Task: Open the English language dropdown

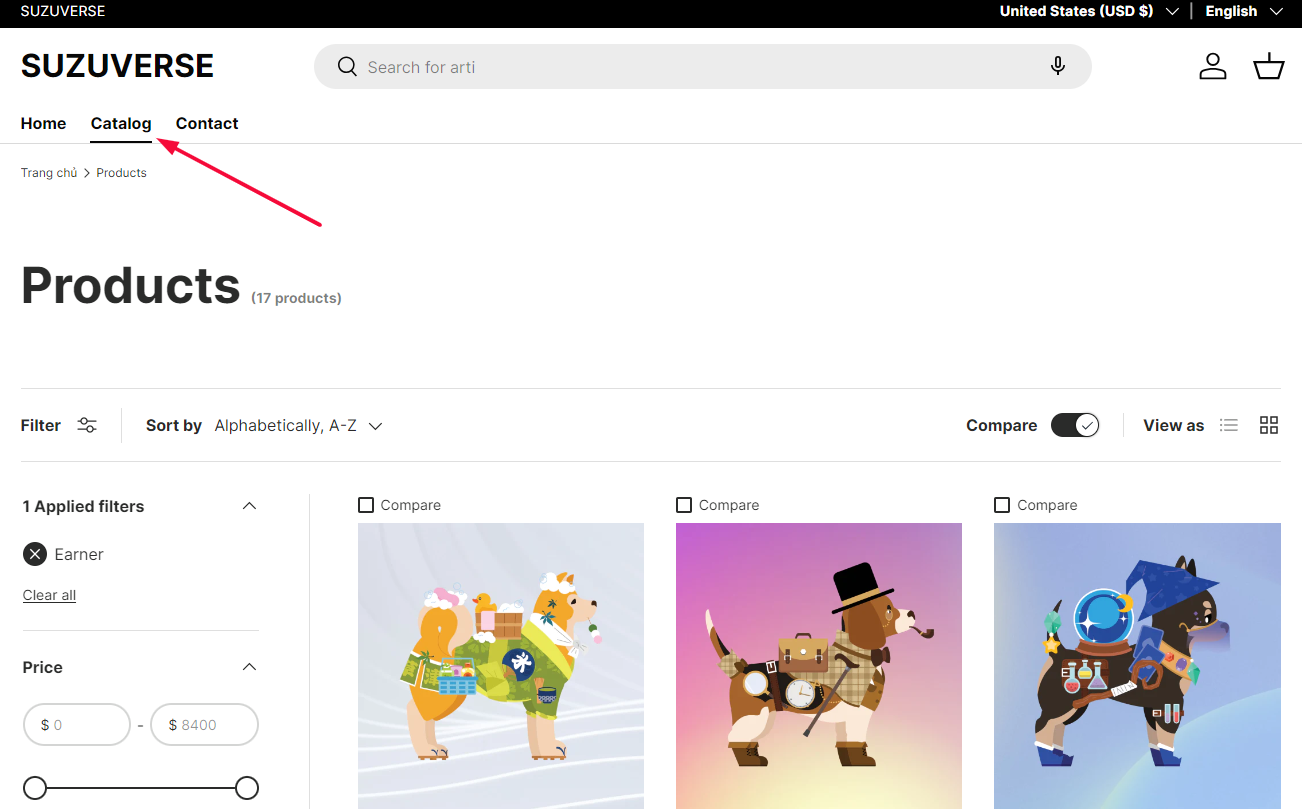Action: (1244, 11)
